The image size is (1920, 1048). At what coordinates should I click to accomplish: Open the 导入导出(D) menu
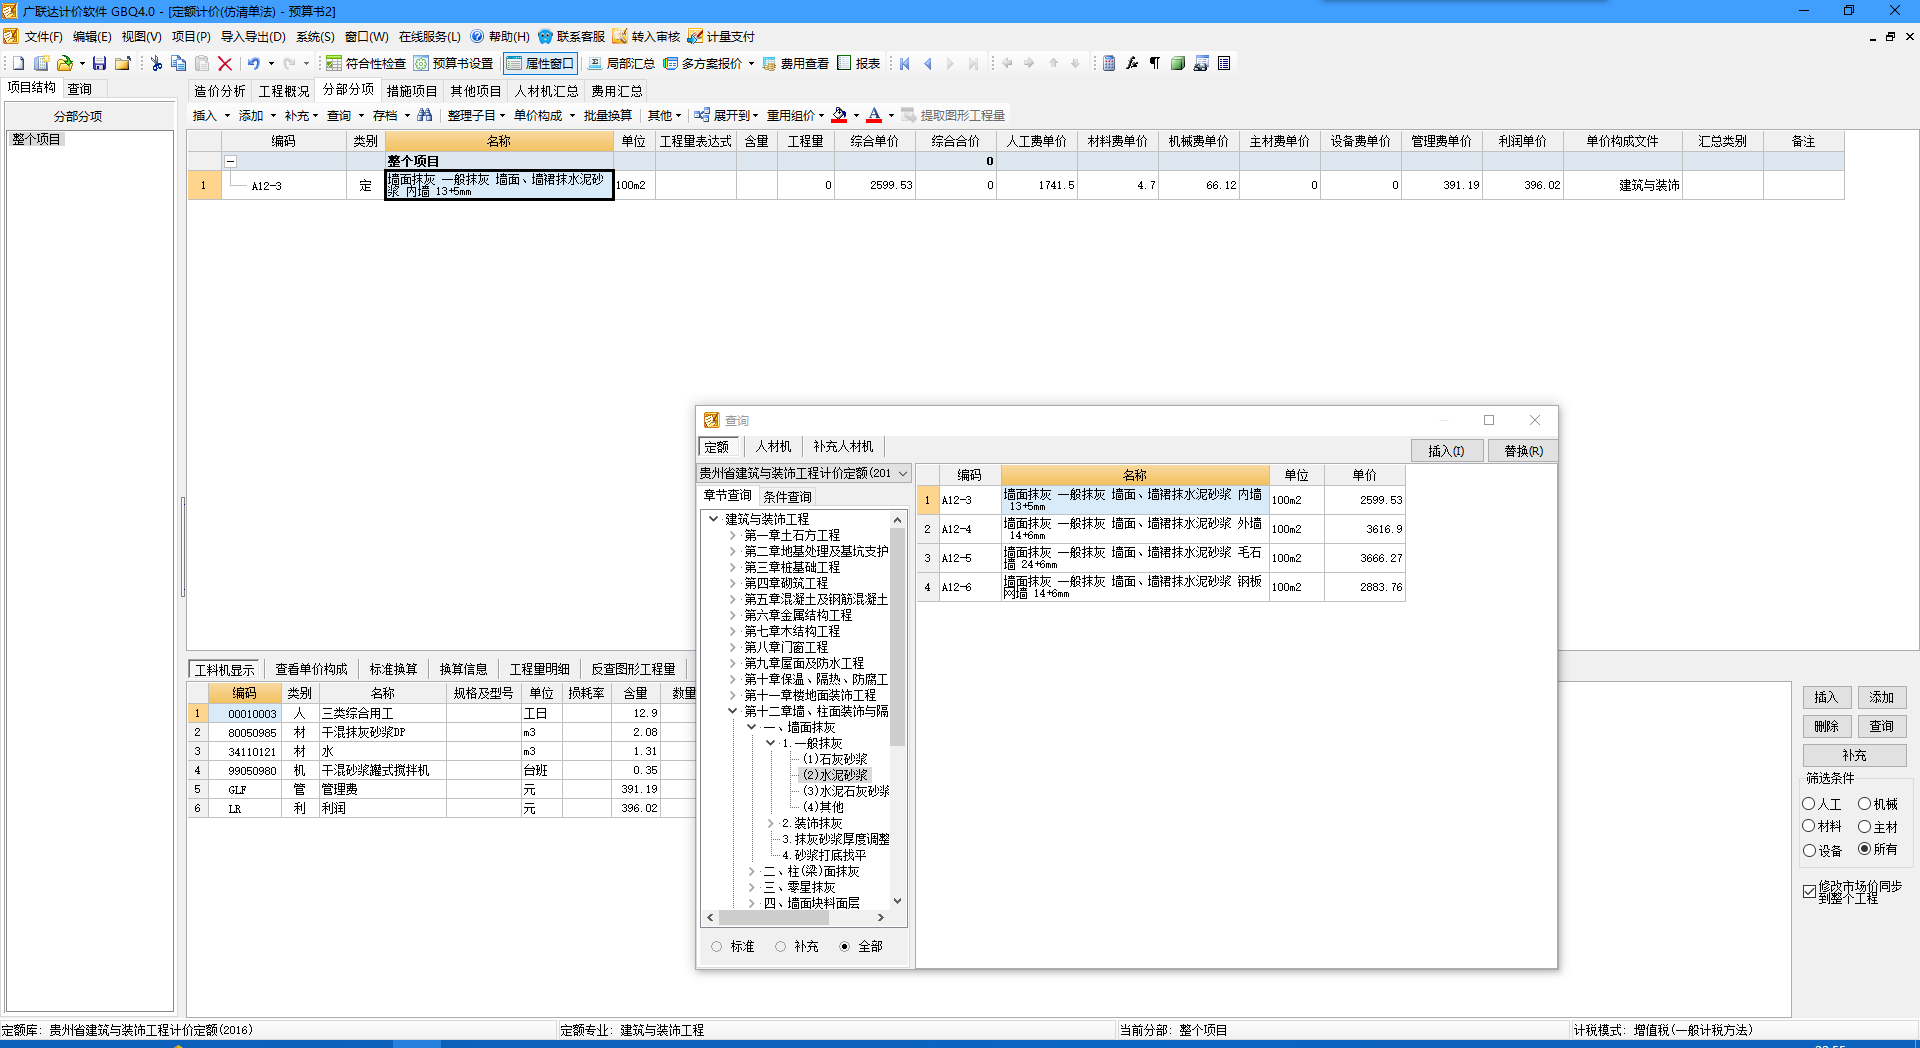(253, 37)
